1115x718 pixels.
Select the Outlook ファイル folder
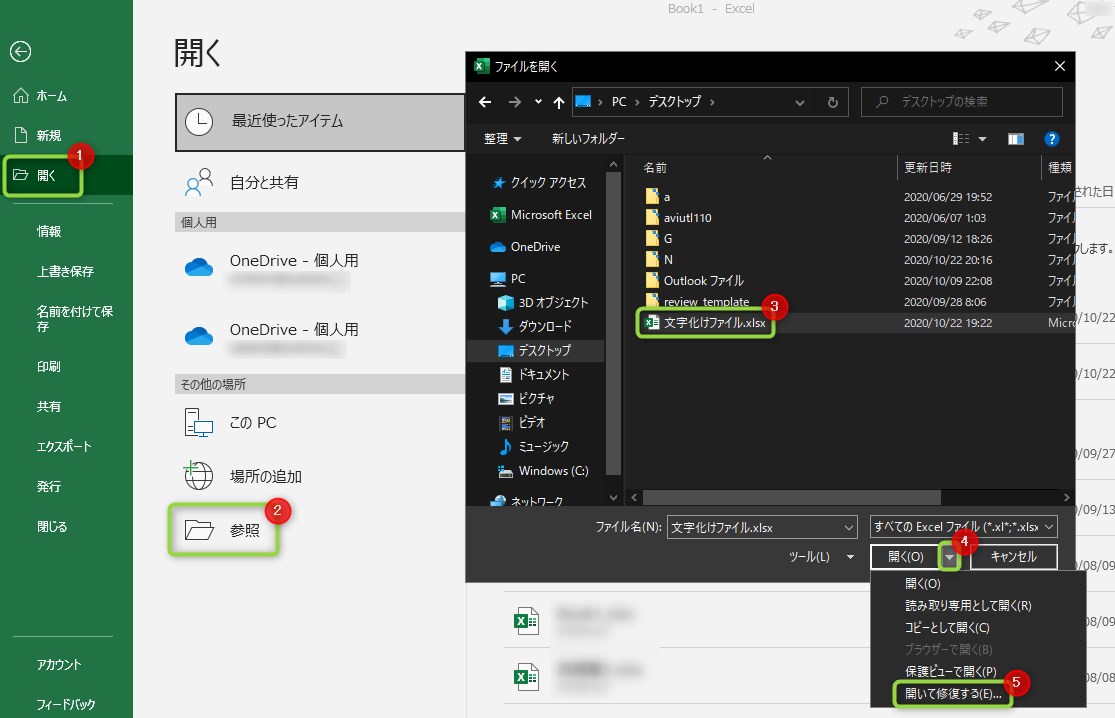(694, 281)
